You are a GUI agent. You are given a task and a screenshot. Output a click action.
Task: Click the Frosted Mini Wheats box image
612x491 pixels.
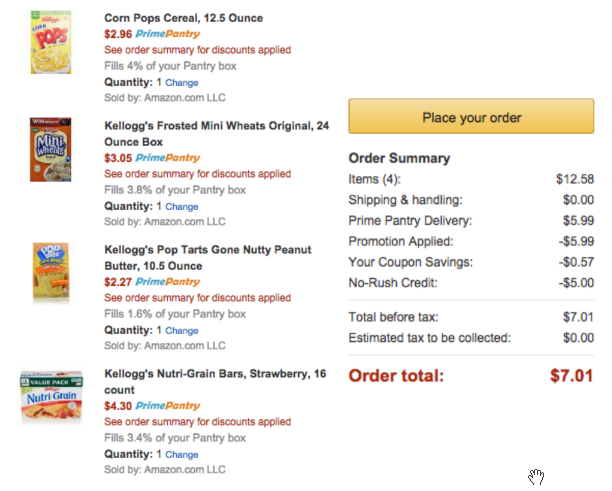[50, 149]
